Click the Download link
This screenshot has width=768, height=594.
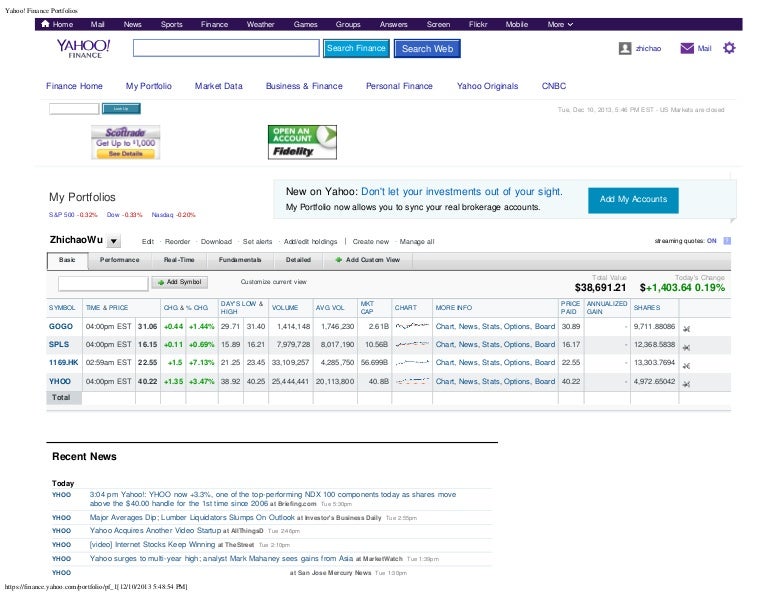coord(216,241)
